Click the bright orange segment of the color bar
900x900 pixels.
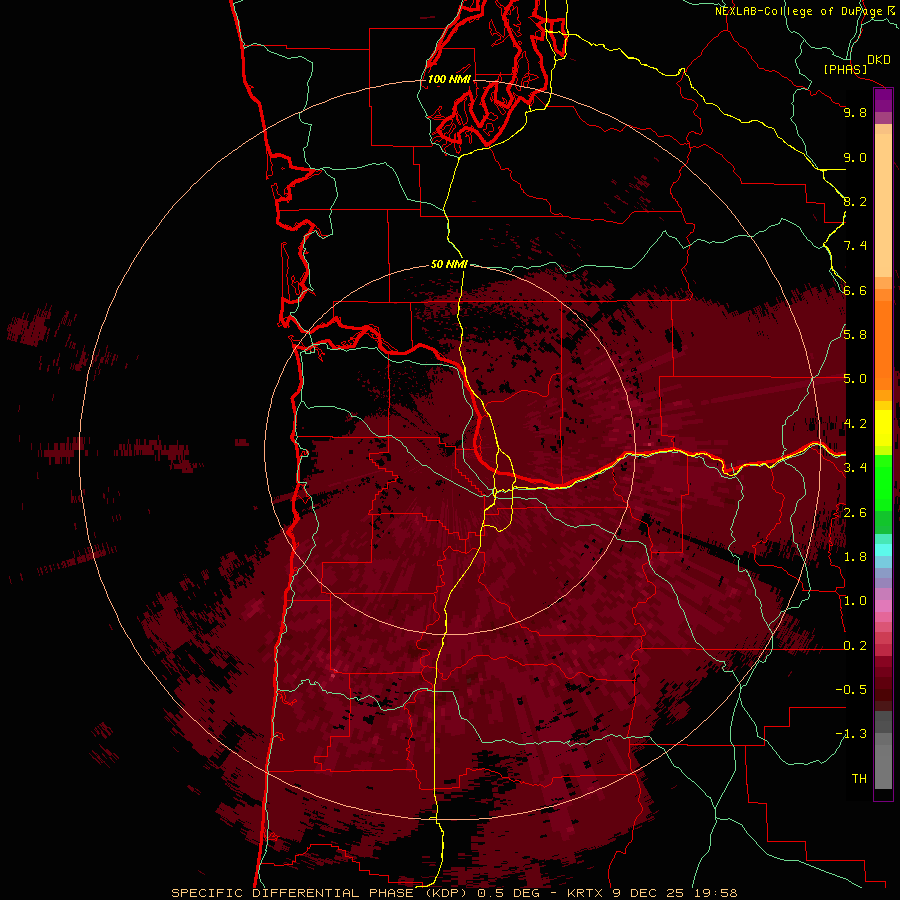[883, 344]
